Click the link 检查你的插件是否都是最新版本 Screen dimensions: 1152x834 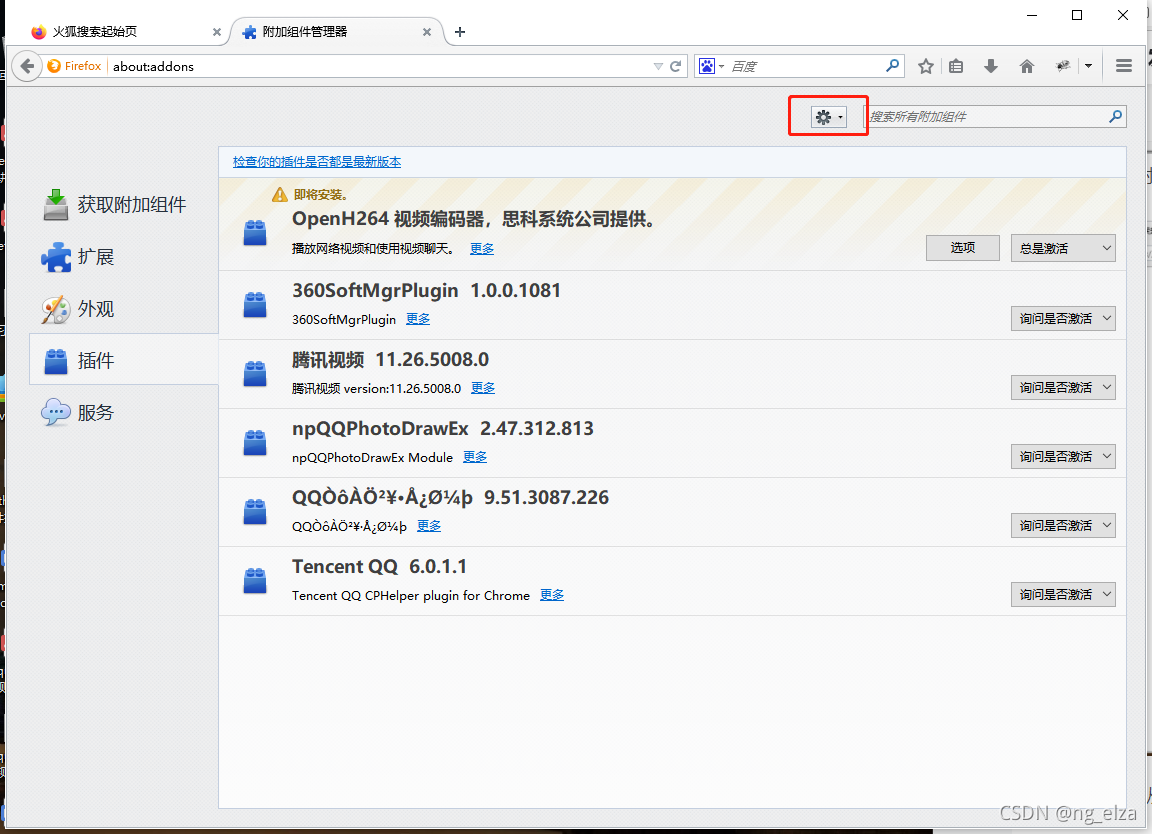pos(317,162)
